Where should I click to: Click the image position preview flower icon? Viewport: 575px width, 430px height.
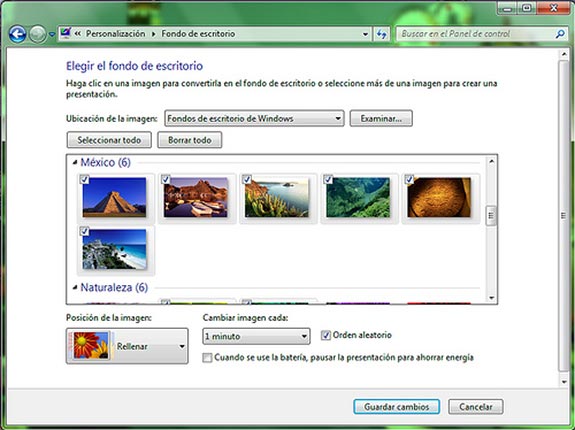click(x=91, y=345)
